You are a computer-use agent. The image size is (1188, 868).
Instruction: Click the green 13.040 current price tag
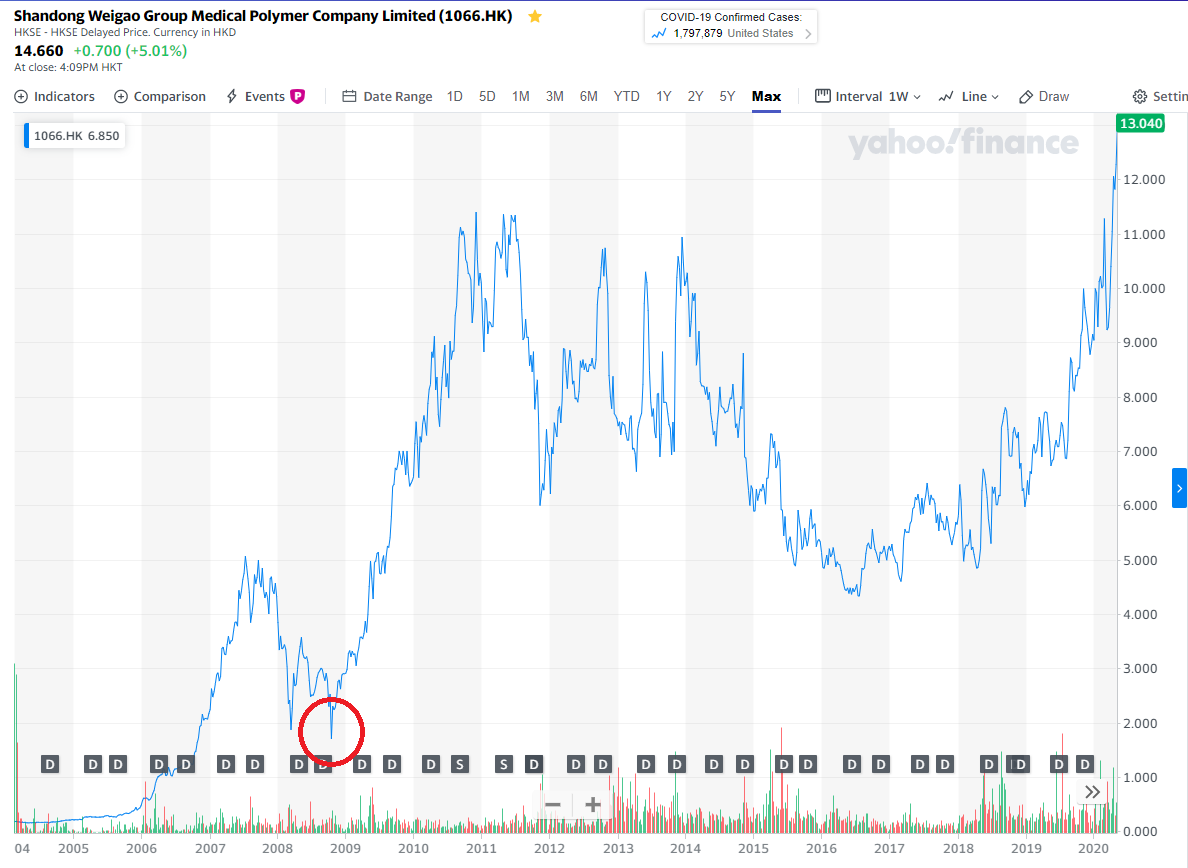point(1141,123)
